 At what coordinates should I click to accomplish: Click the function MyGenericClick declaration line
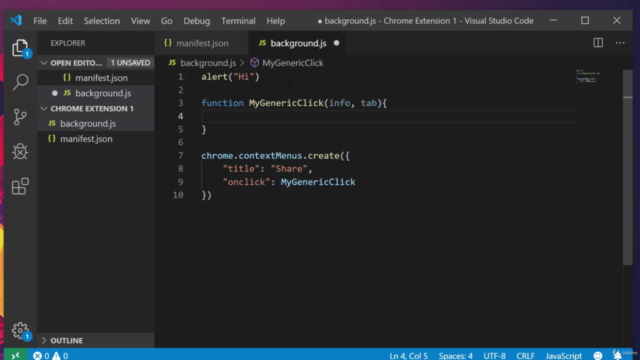(294, 103)
